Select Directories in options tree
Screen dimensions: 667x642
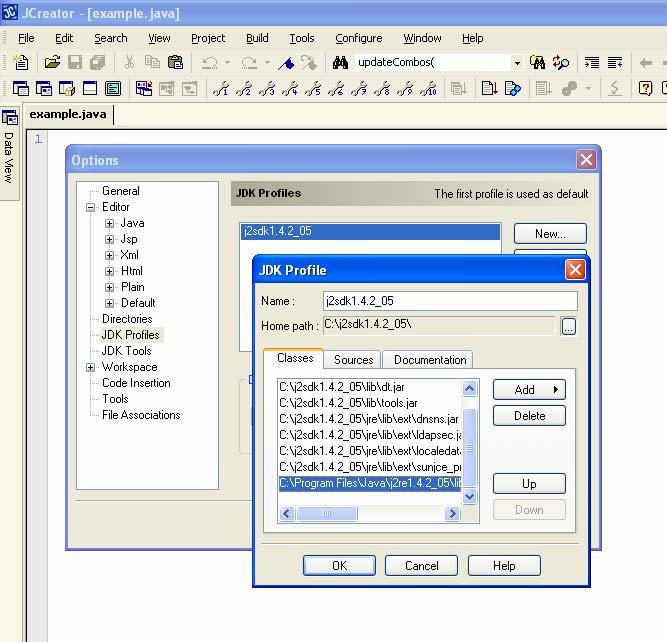coord(127,319)
